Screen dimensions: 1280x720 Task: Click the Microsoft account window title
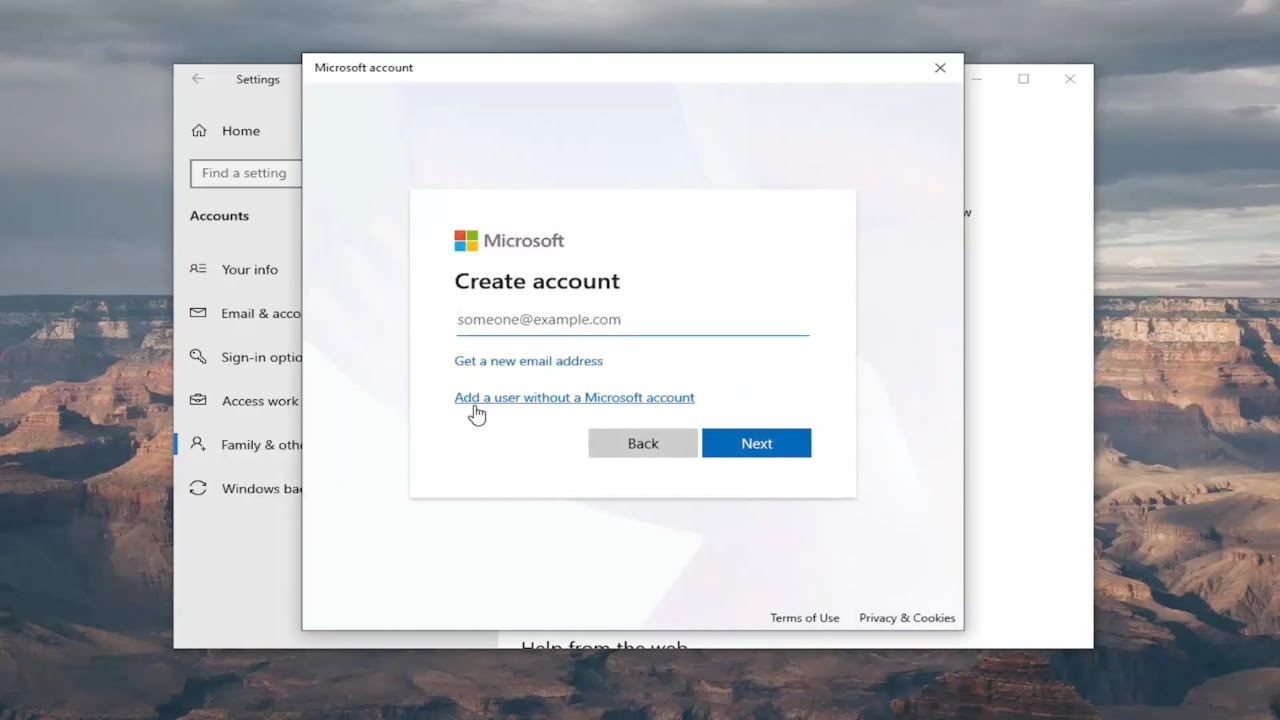(364, 68)
